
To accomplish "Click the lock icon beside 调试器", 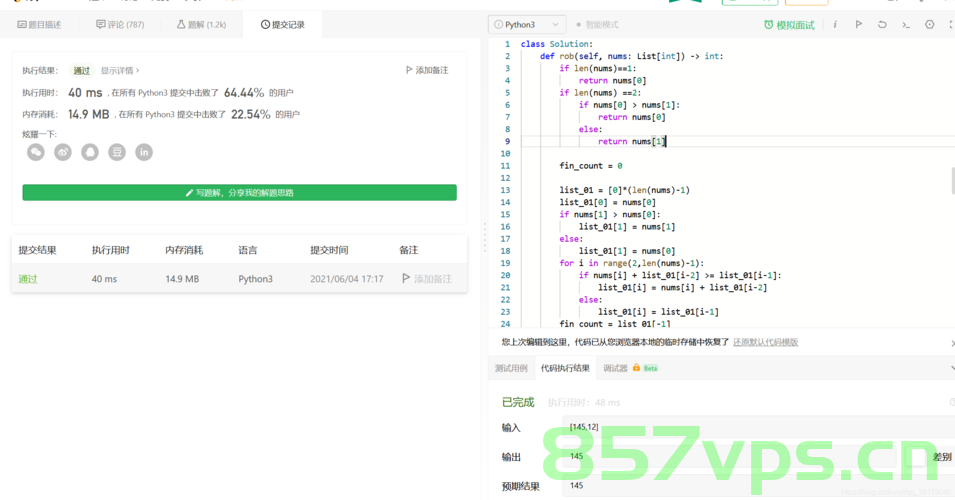I will pos(636,368).
